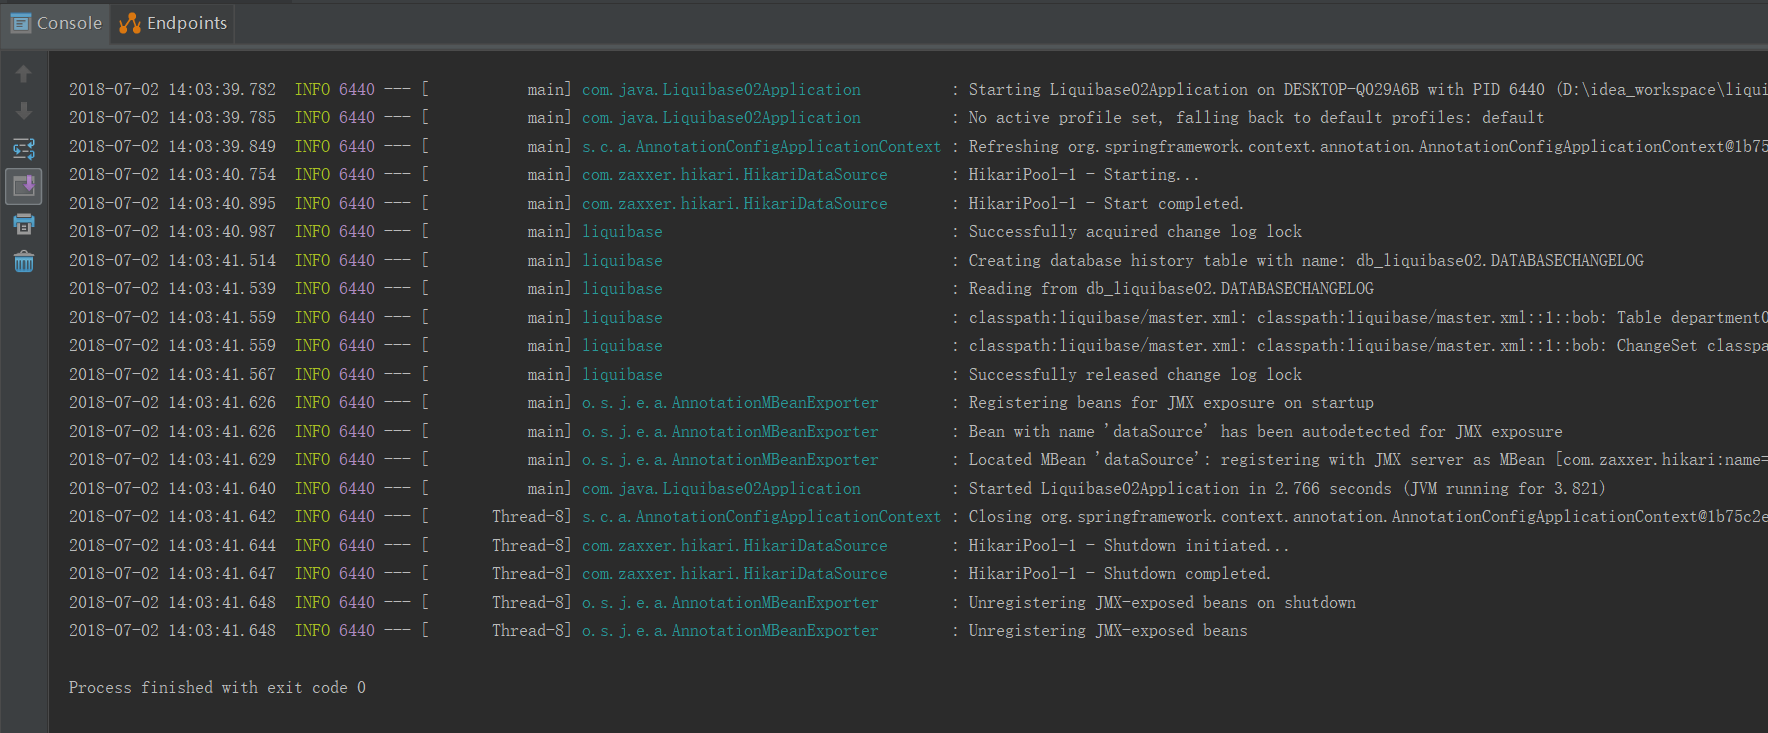Select the 'HikariPool-1 - Starting...' log message
The image size is (1768, 733).
click(1083, 175)
